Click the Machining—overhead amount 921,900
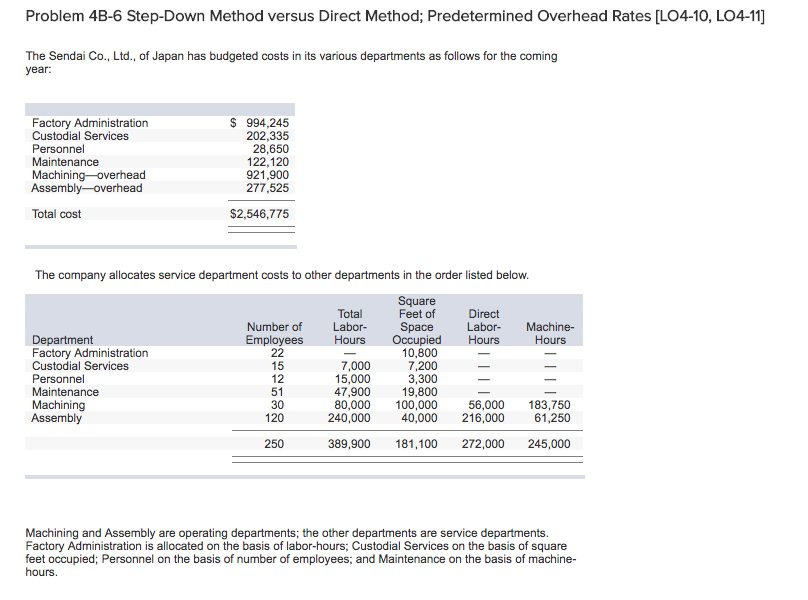This screenshot has height=600, width=808. 267,175
